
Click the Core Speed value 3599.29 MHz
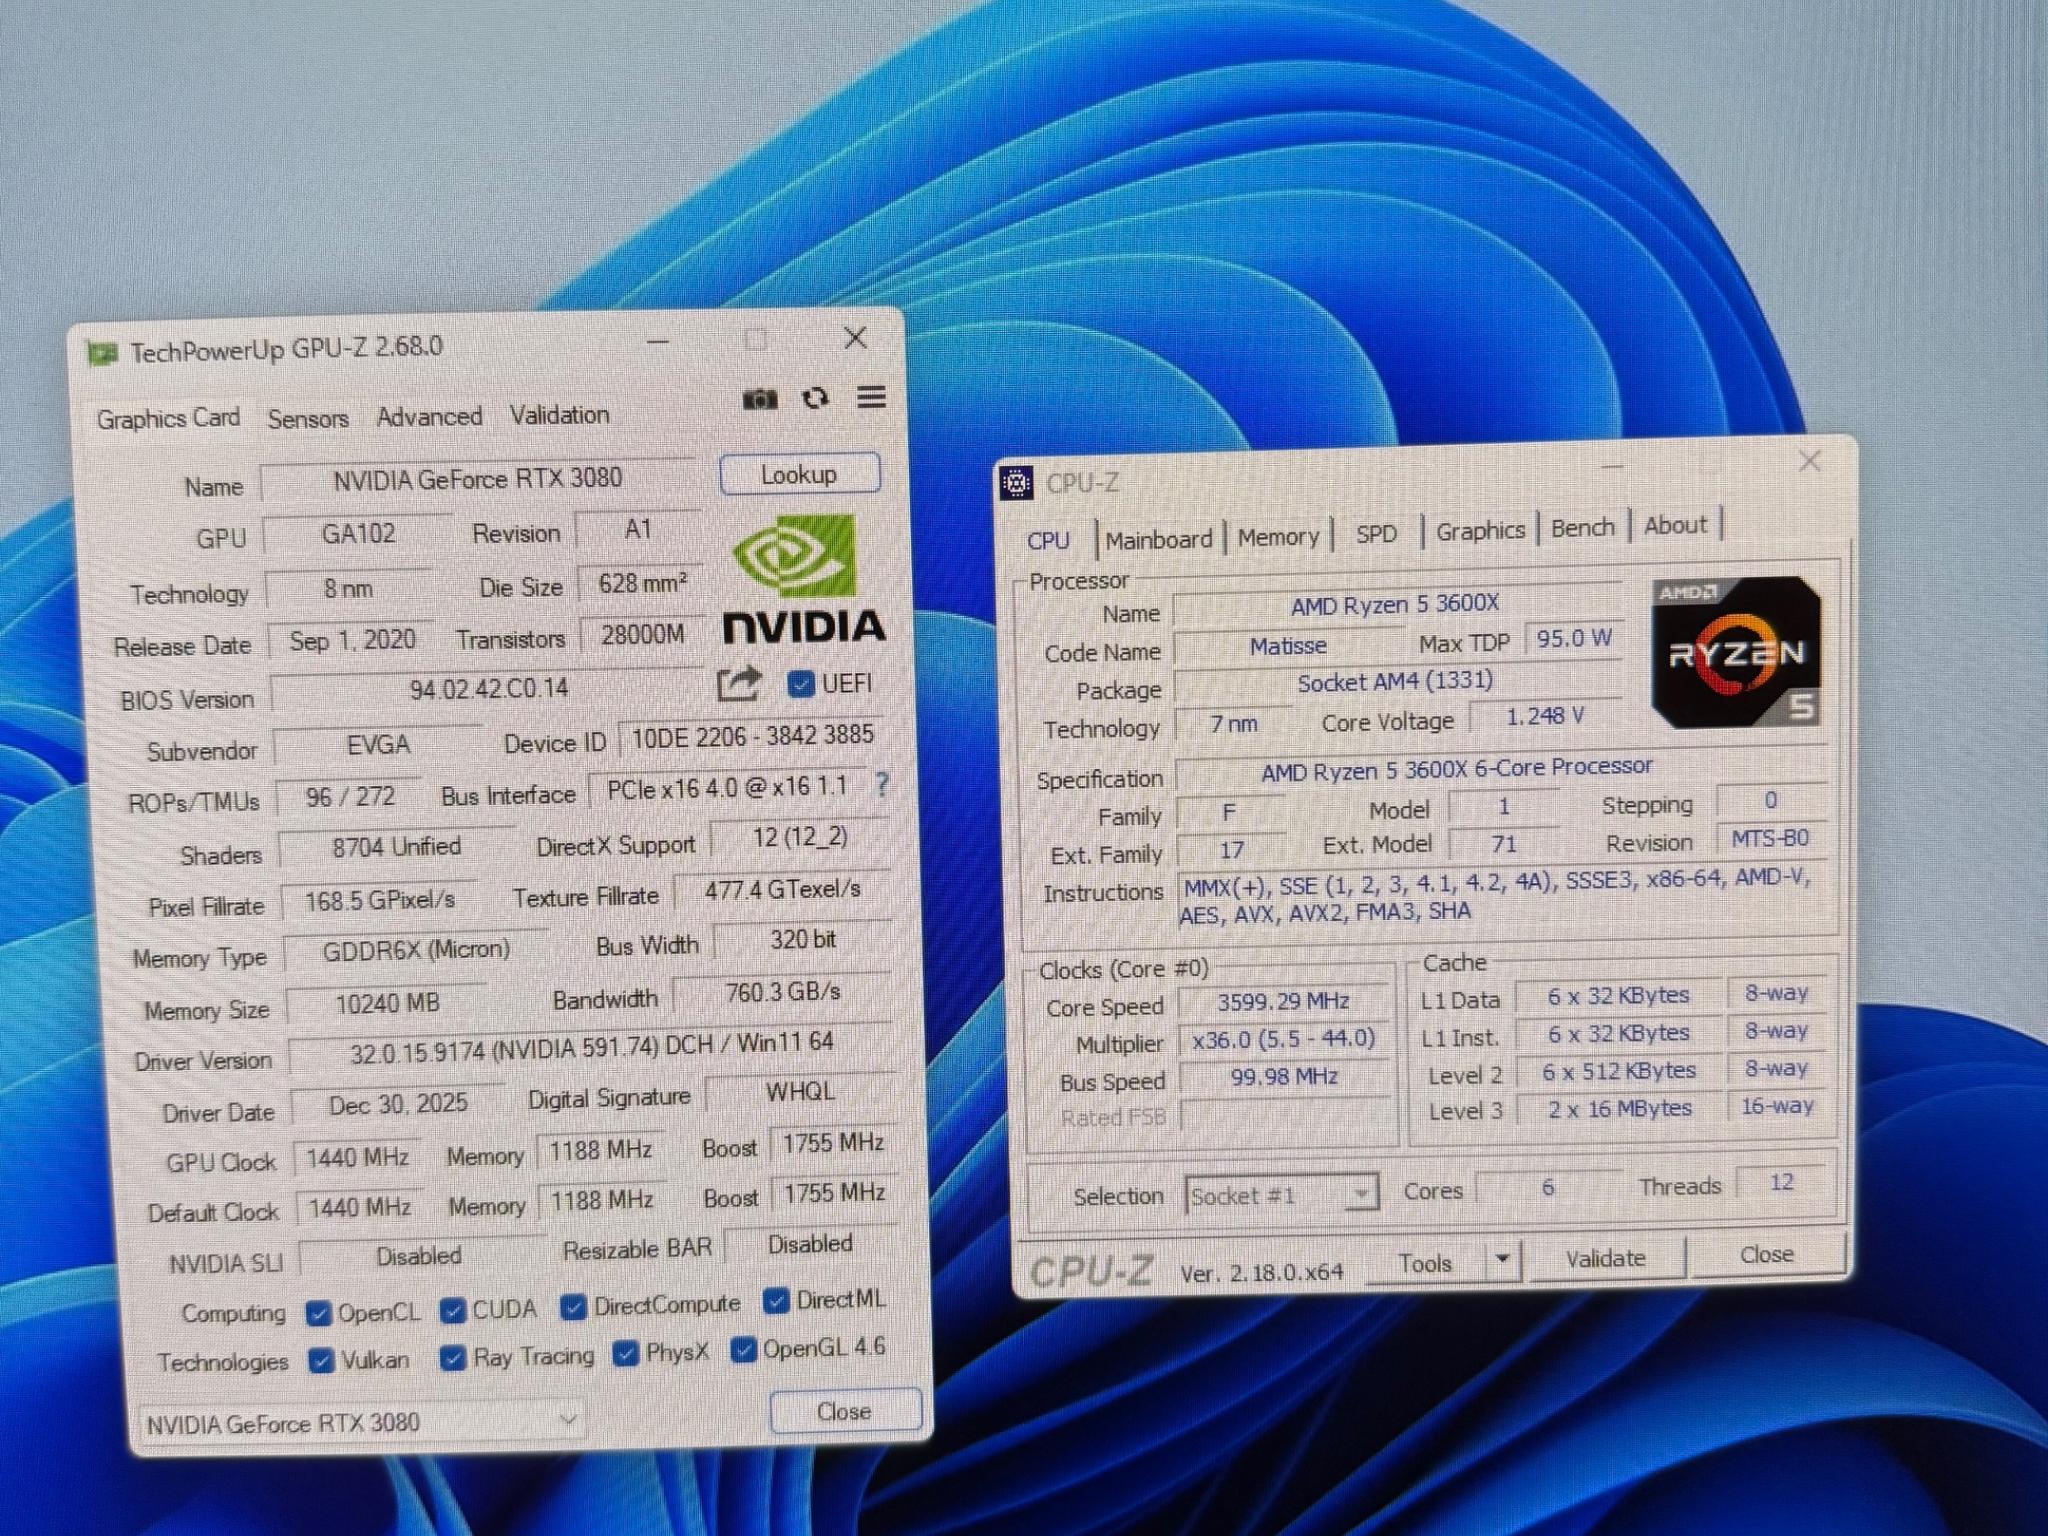coord(1283,1002)
